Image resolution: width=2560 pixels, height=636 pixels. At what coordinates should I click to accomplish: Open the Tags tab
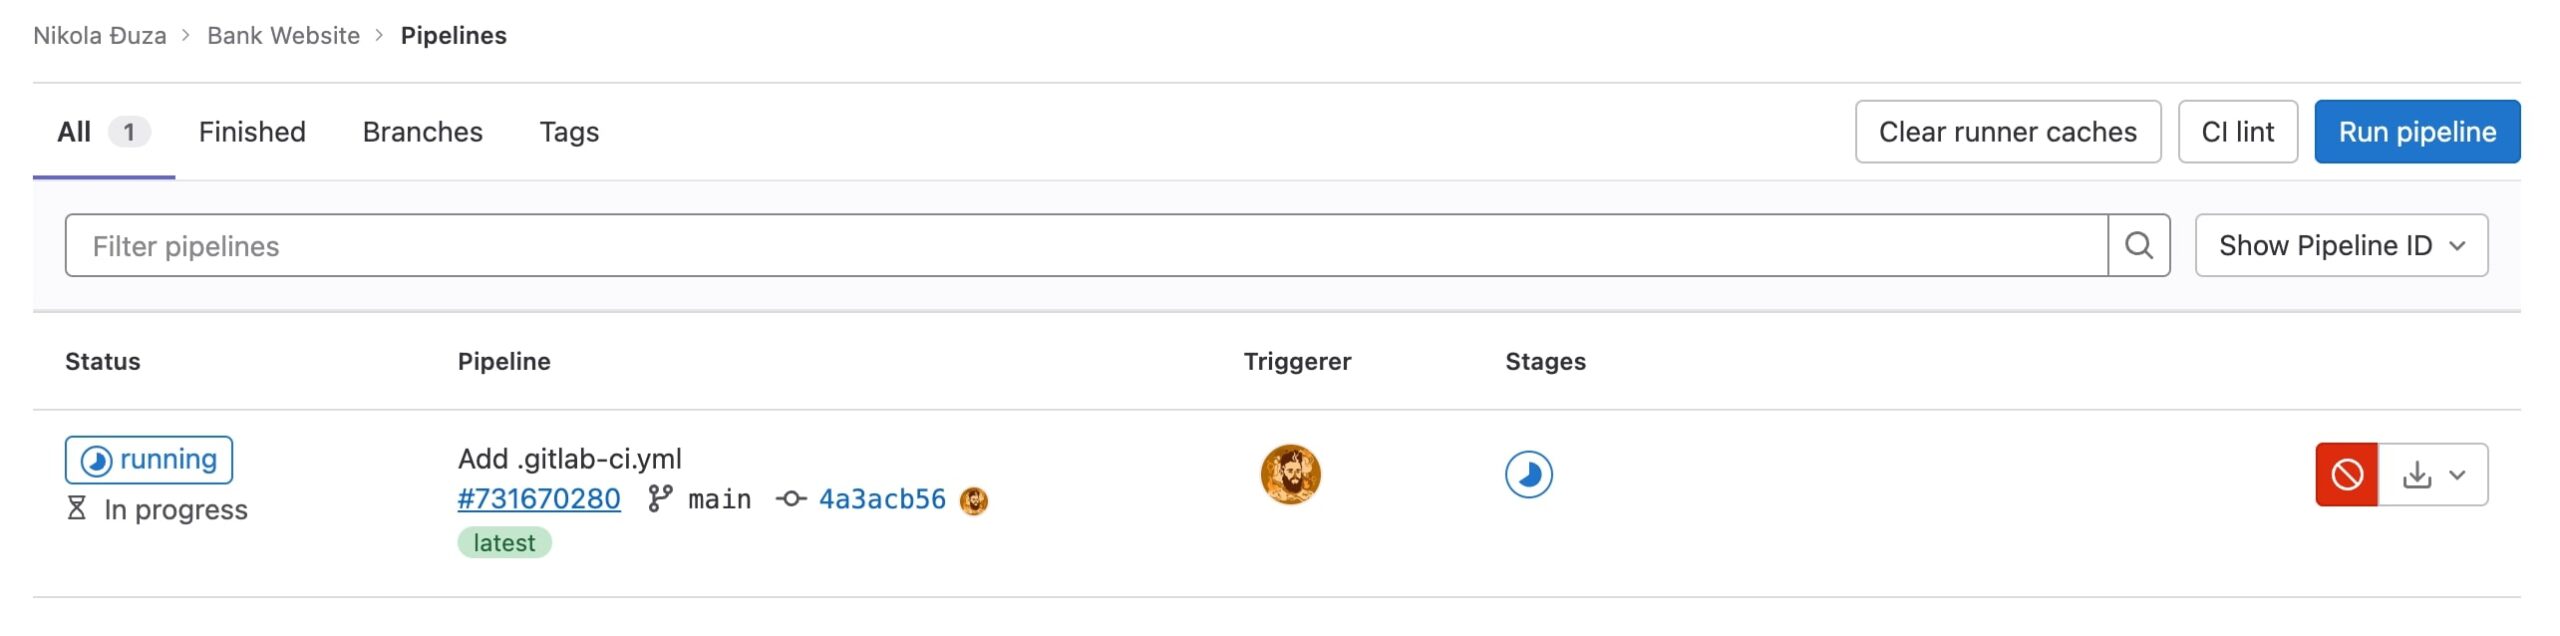click(569, 132)
